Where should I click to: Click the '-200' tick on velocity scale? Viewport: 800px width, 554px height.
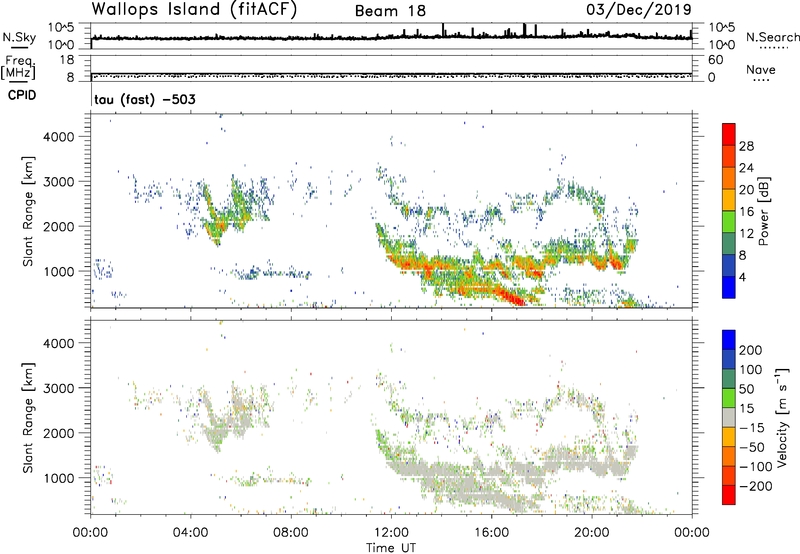[x=756, y=486]
